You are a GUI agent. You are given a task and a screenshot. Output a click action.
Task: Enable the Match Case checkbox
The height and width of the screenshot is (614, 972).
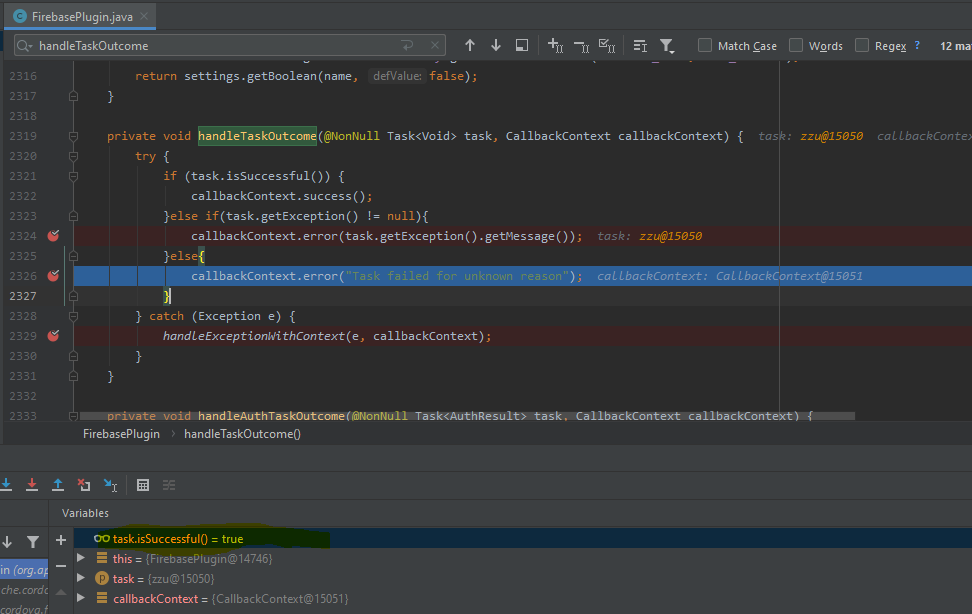click(705, 45)
